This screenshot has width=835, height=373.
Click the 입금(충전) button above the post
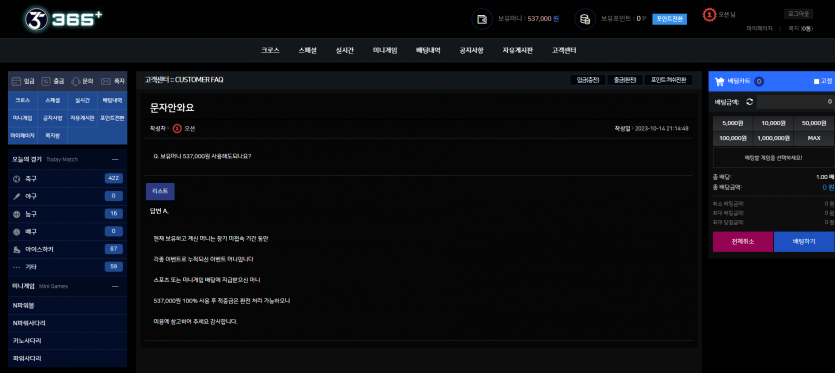pos(588,80)
